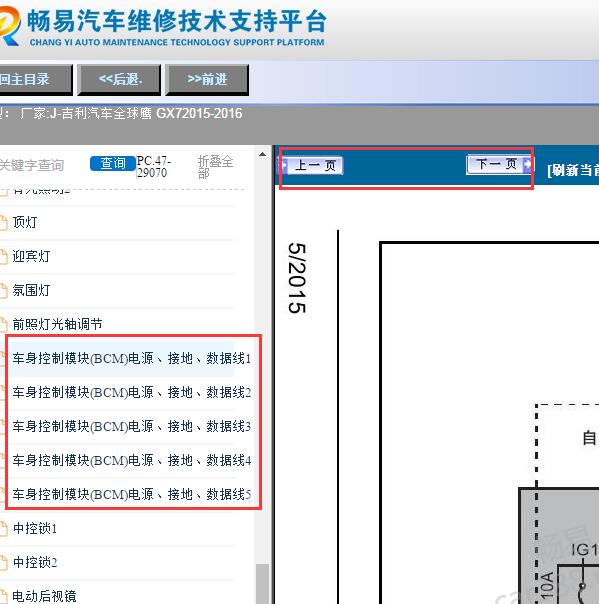The height and width of the screenshot is (604, 599).
Task: Click the 5/2015 date on diagram
Action: (x=297, y=278)
